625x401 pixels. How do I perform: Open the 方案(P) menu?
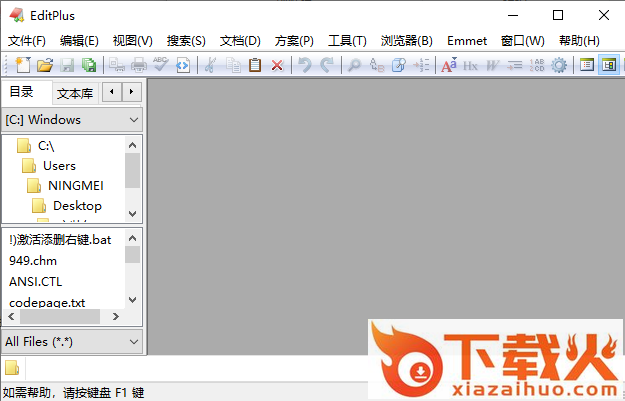point(294,41)
